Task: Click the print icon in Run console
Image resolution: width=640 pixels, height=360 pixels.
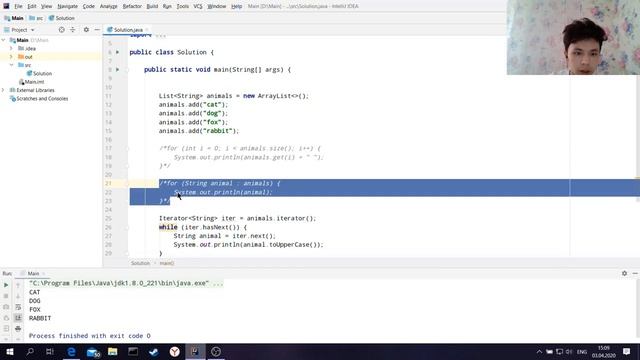Action: point(18,329)
